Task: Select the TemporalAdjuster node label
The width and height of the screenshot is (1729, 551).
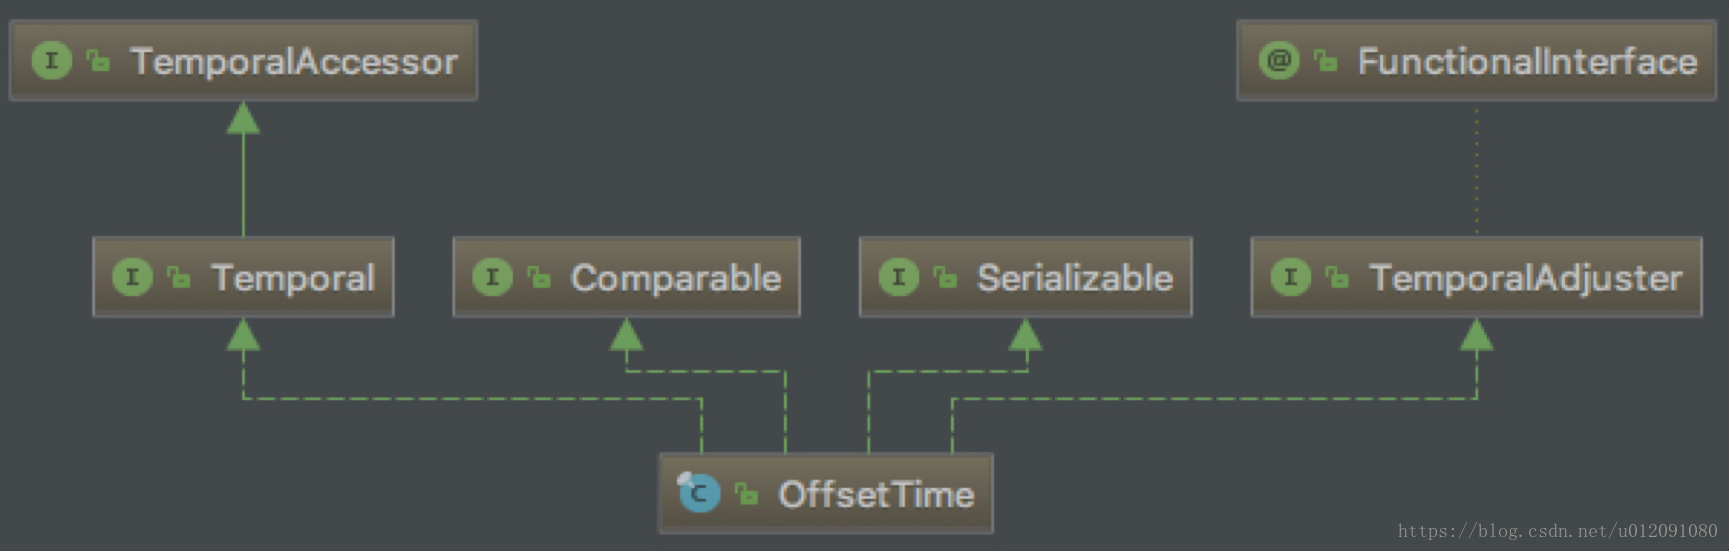Action: click(x=1525, y=278)
